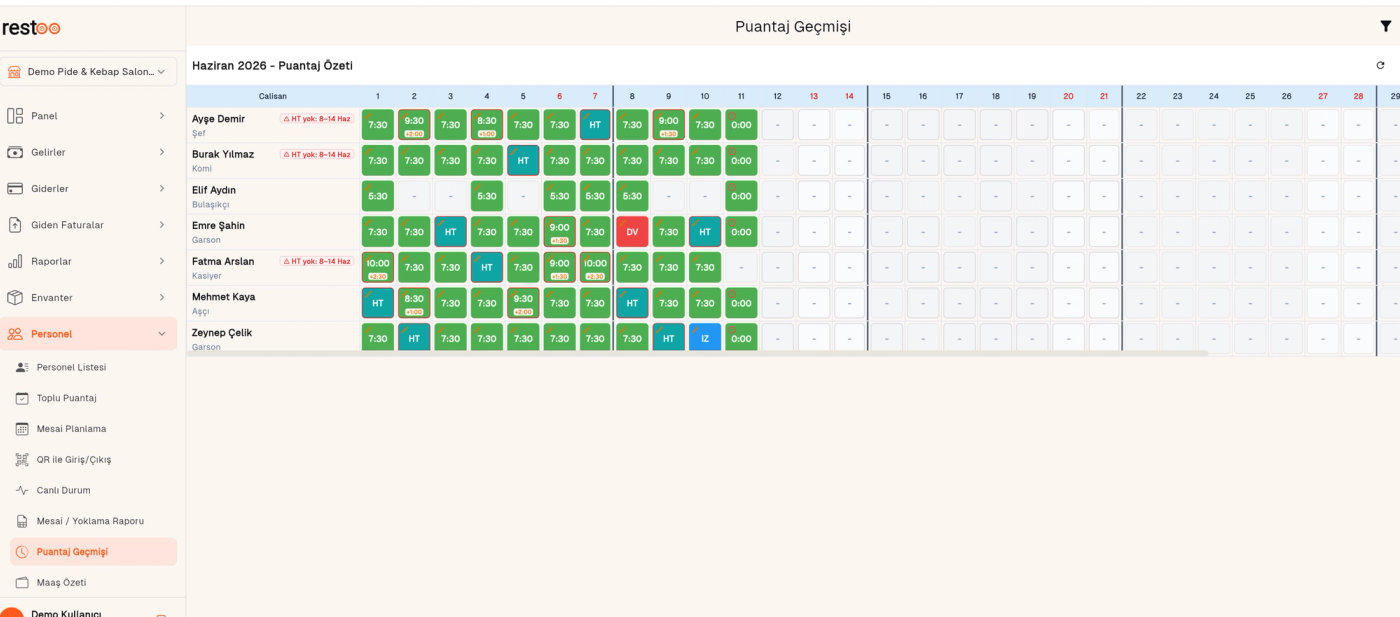Image resolution: width=1400 pixels, height=617 pixels.
Task: Click Burak Yılmaz's HT cell on day 5
Action: tap(523, 160)
